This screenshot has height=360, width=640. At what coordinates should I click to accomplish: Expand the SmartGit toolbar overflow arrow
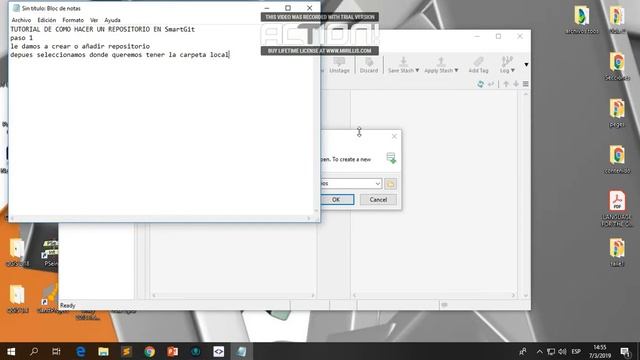click(x=526, y=65)
